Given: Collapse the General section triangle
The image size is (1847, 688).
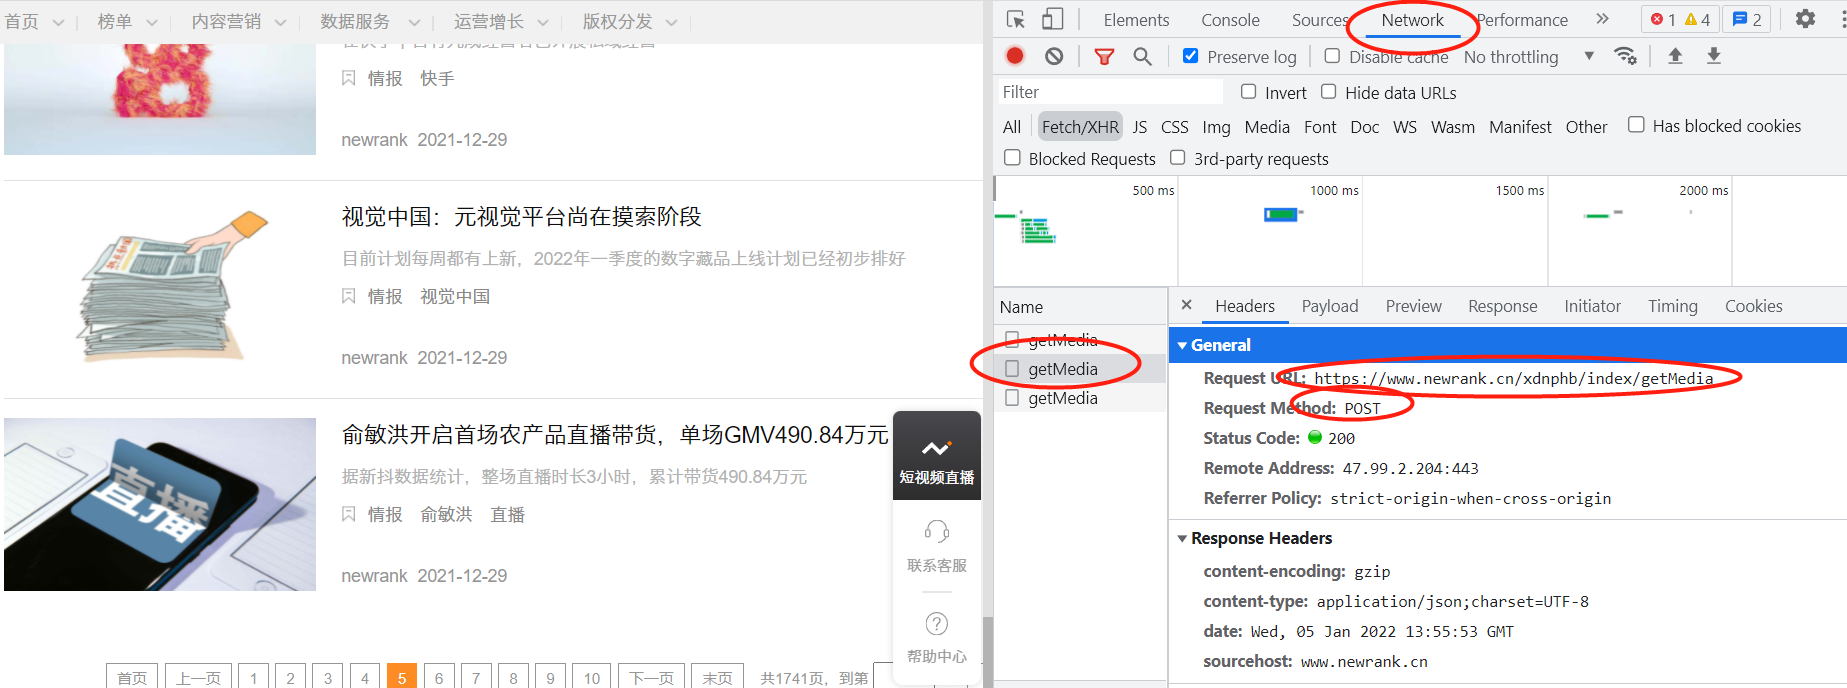Looking at the screenshot, I should (x=1182, y=345).
